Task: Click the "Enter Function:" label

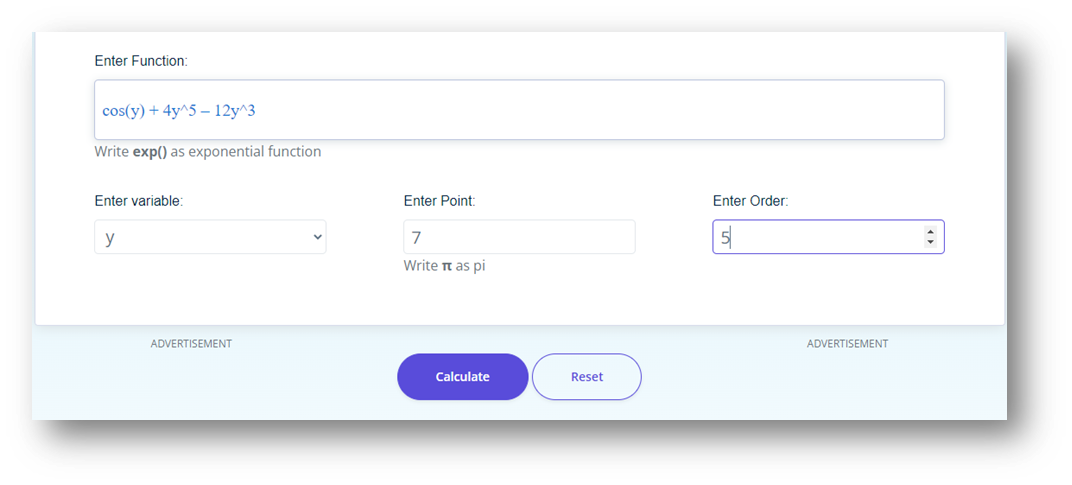Action: pyautogui.click(x=141, y=61)
